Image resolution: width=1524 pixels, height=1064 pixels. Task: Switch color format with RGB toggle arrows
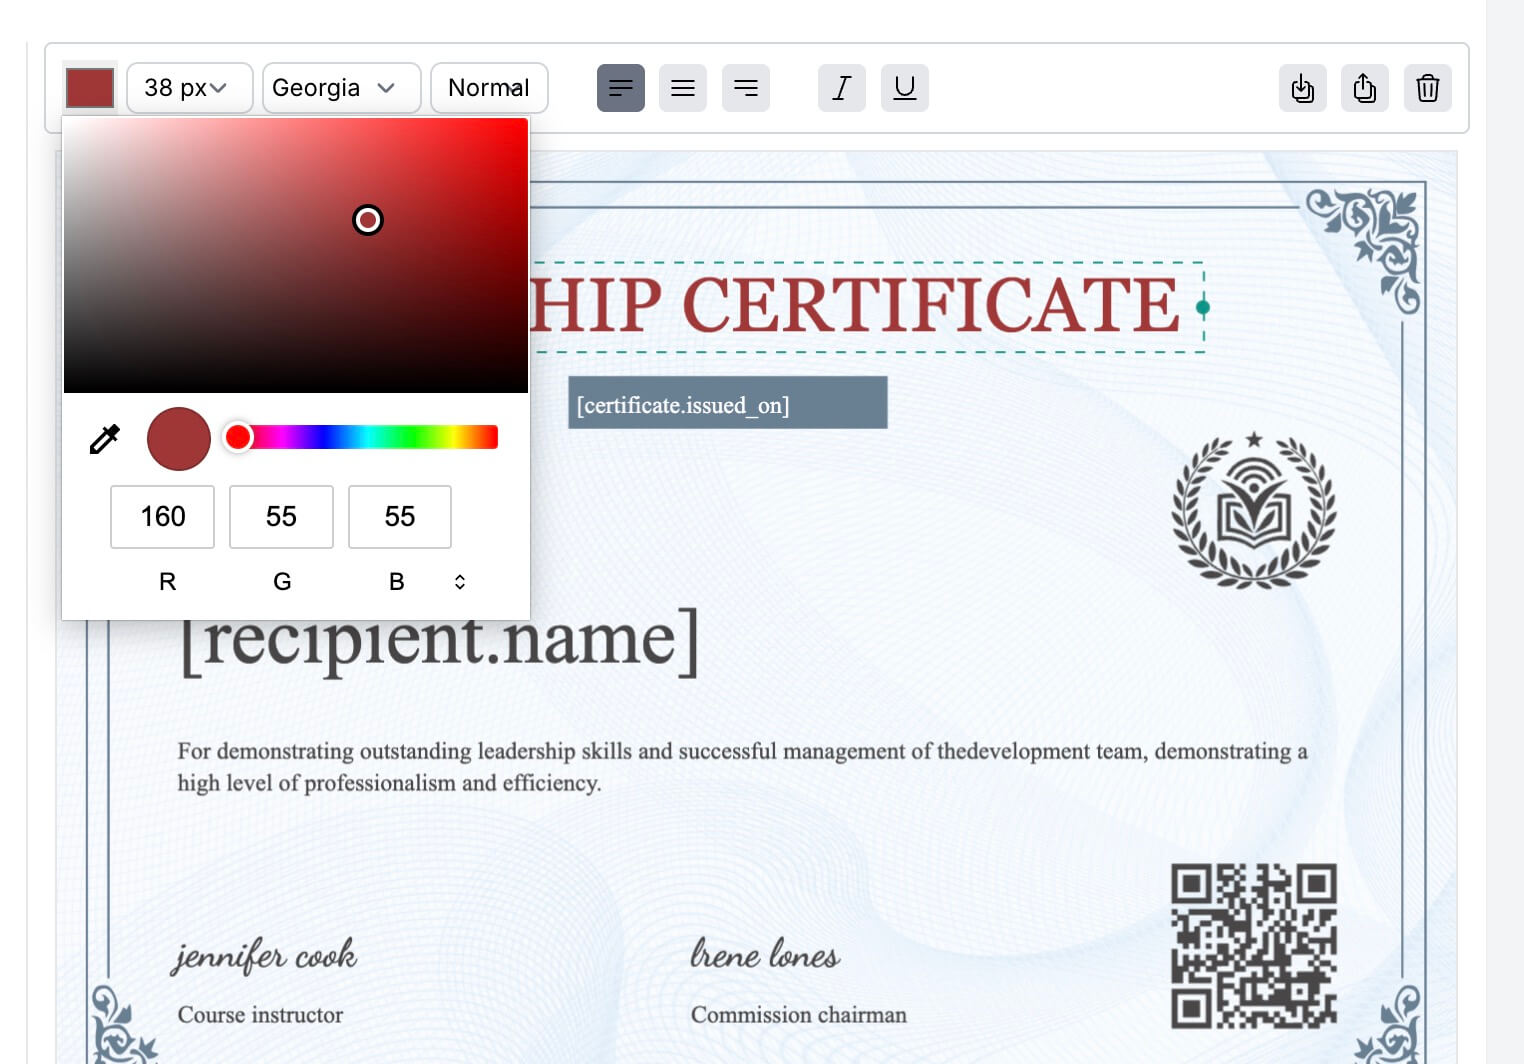point(460,582)
